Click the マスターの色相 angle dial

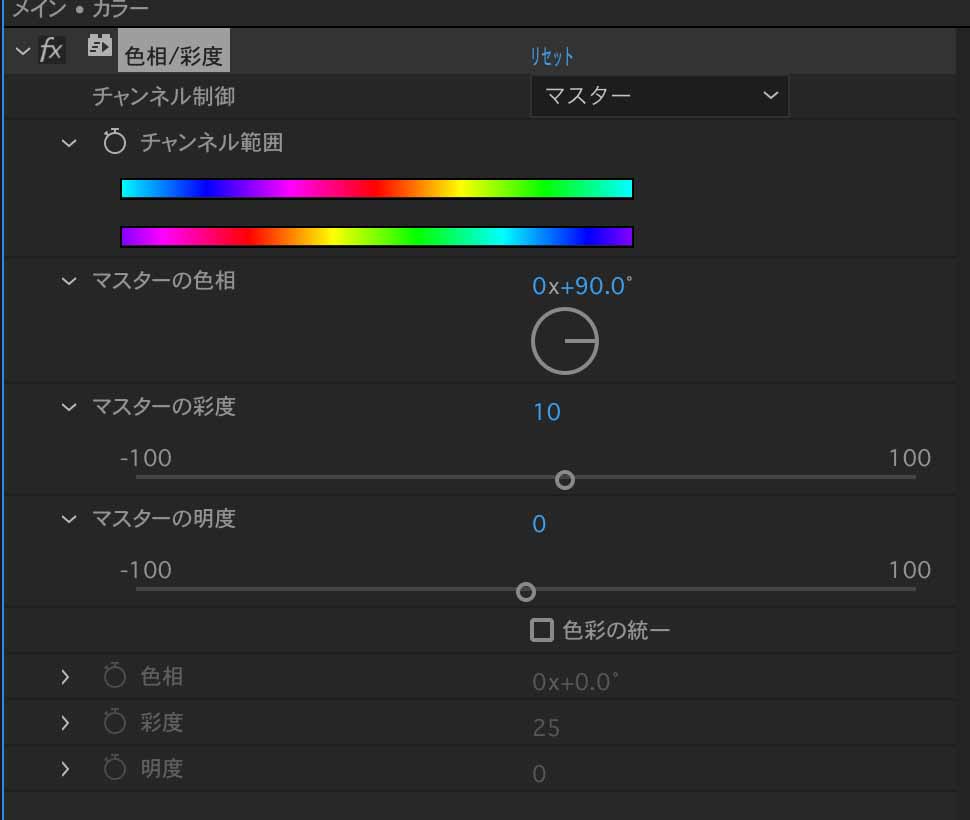click(x=565, y=341)
